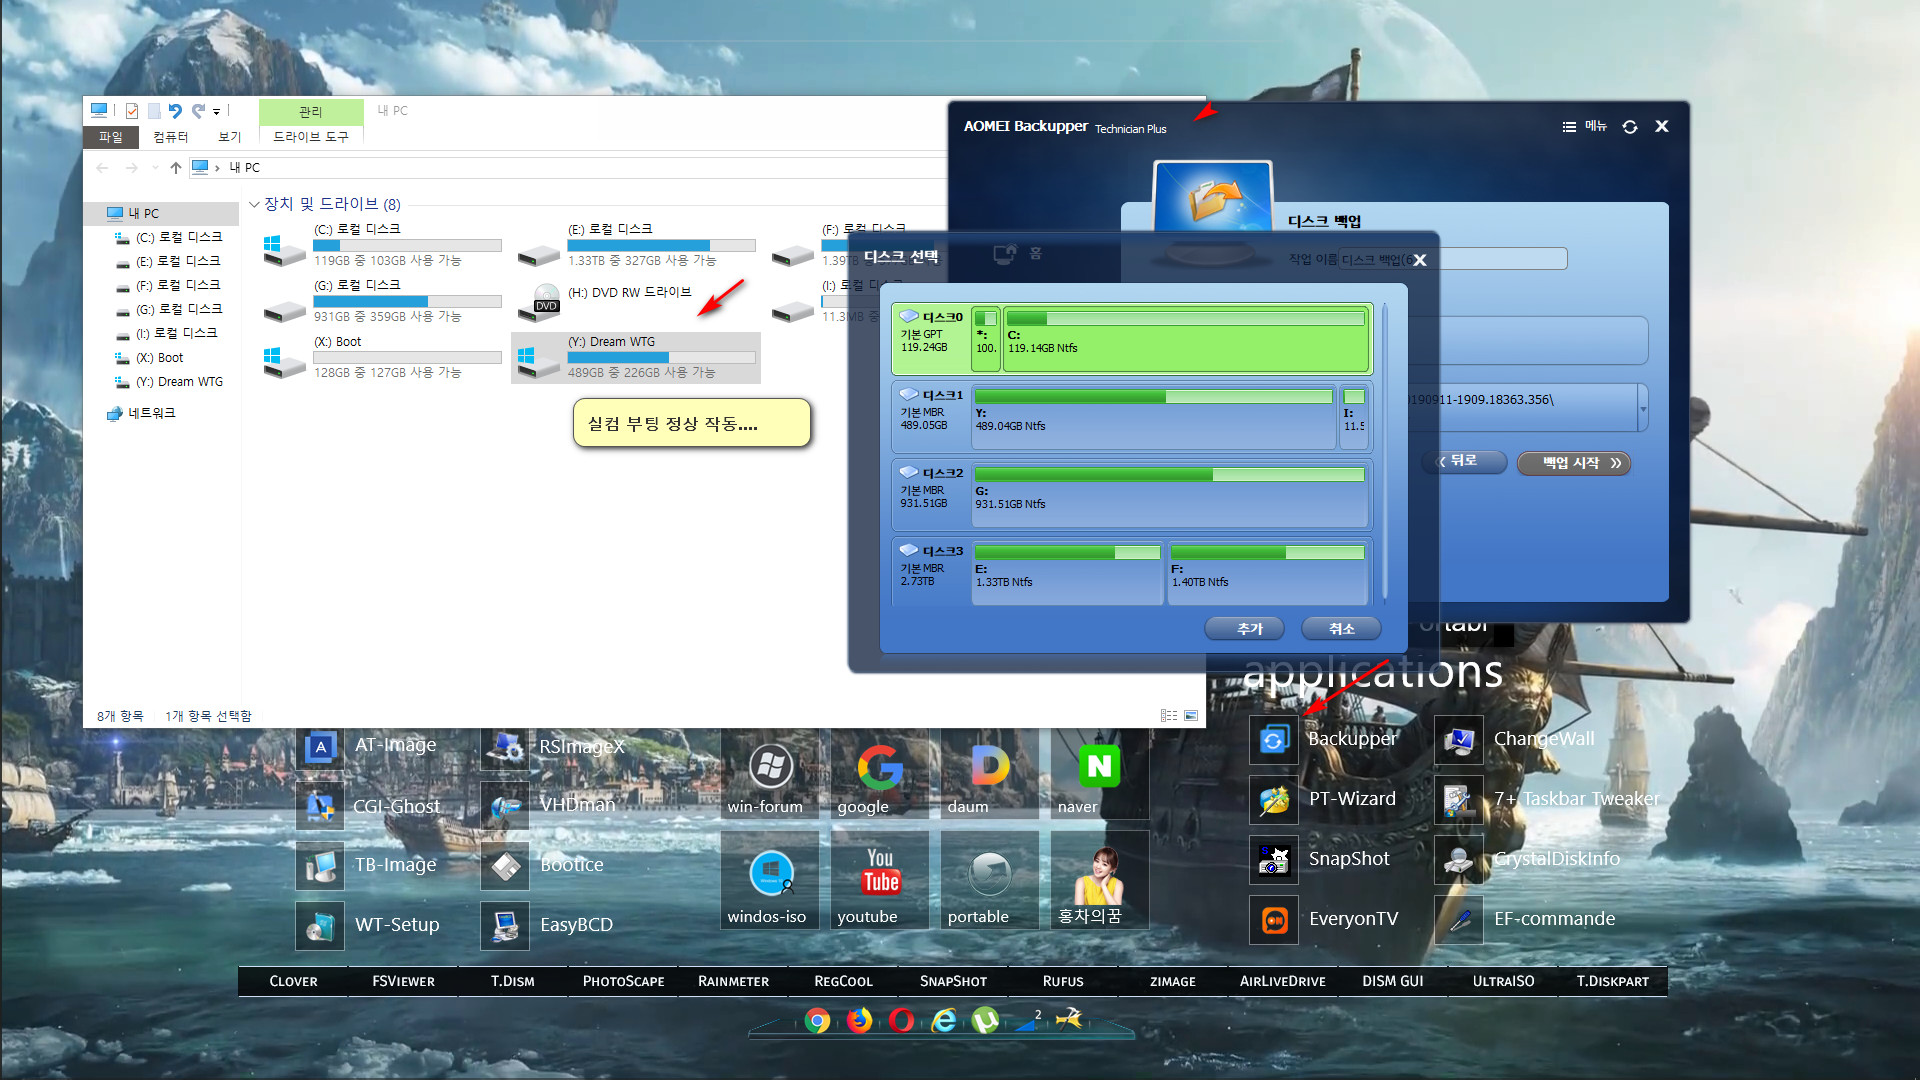Launch the CGI-Ghost icon

click(x=320, y=806)
